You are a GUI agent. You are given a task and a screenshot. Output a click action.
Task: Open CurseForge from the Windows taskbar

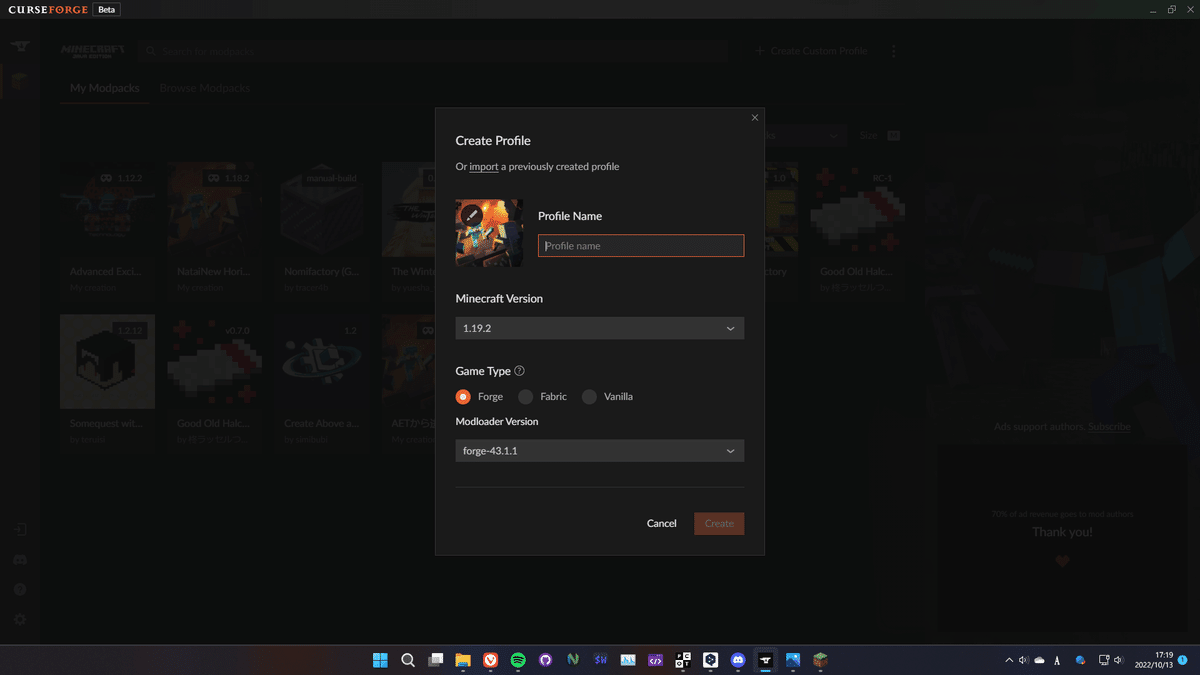(765, 660)
